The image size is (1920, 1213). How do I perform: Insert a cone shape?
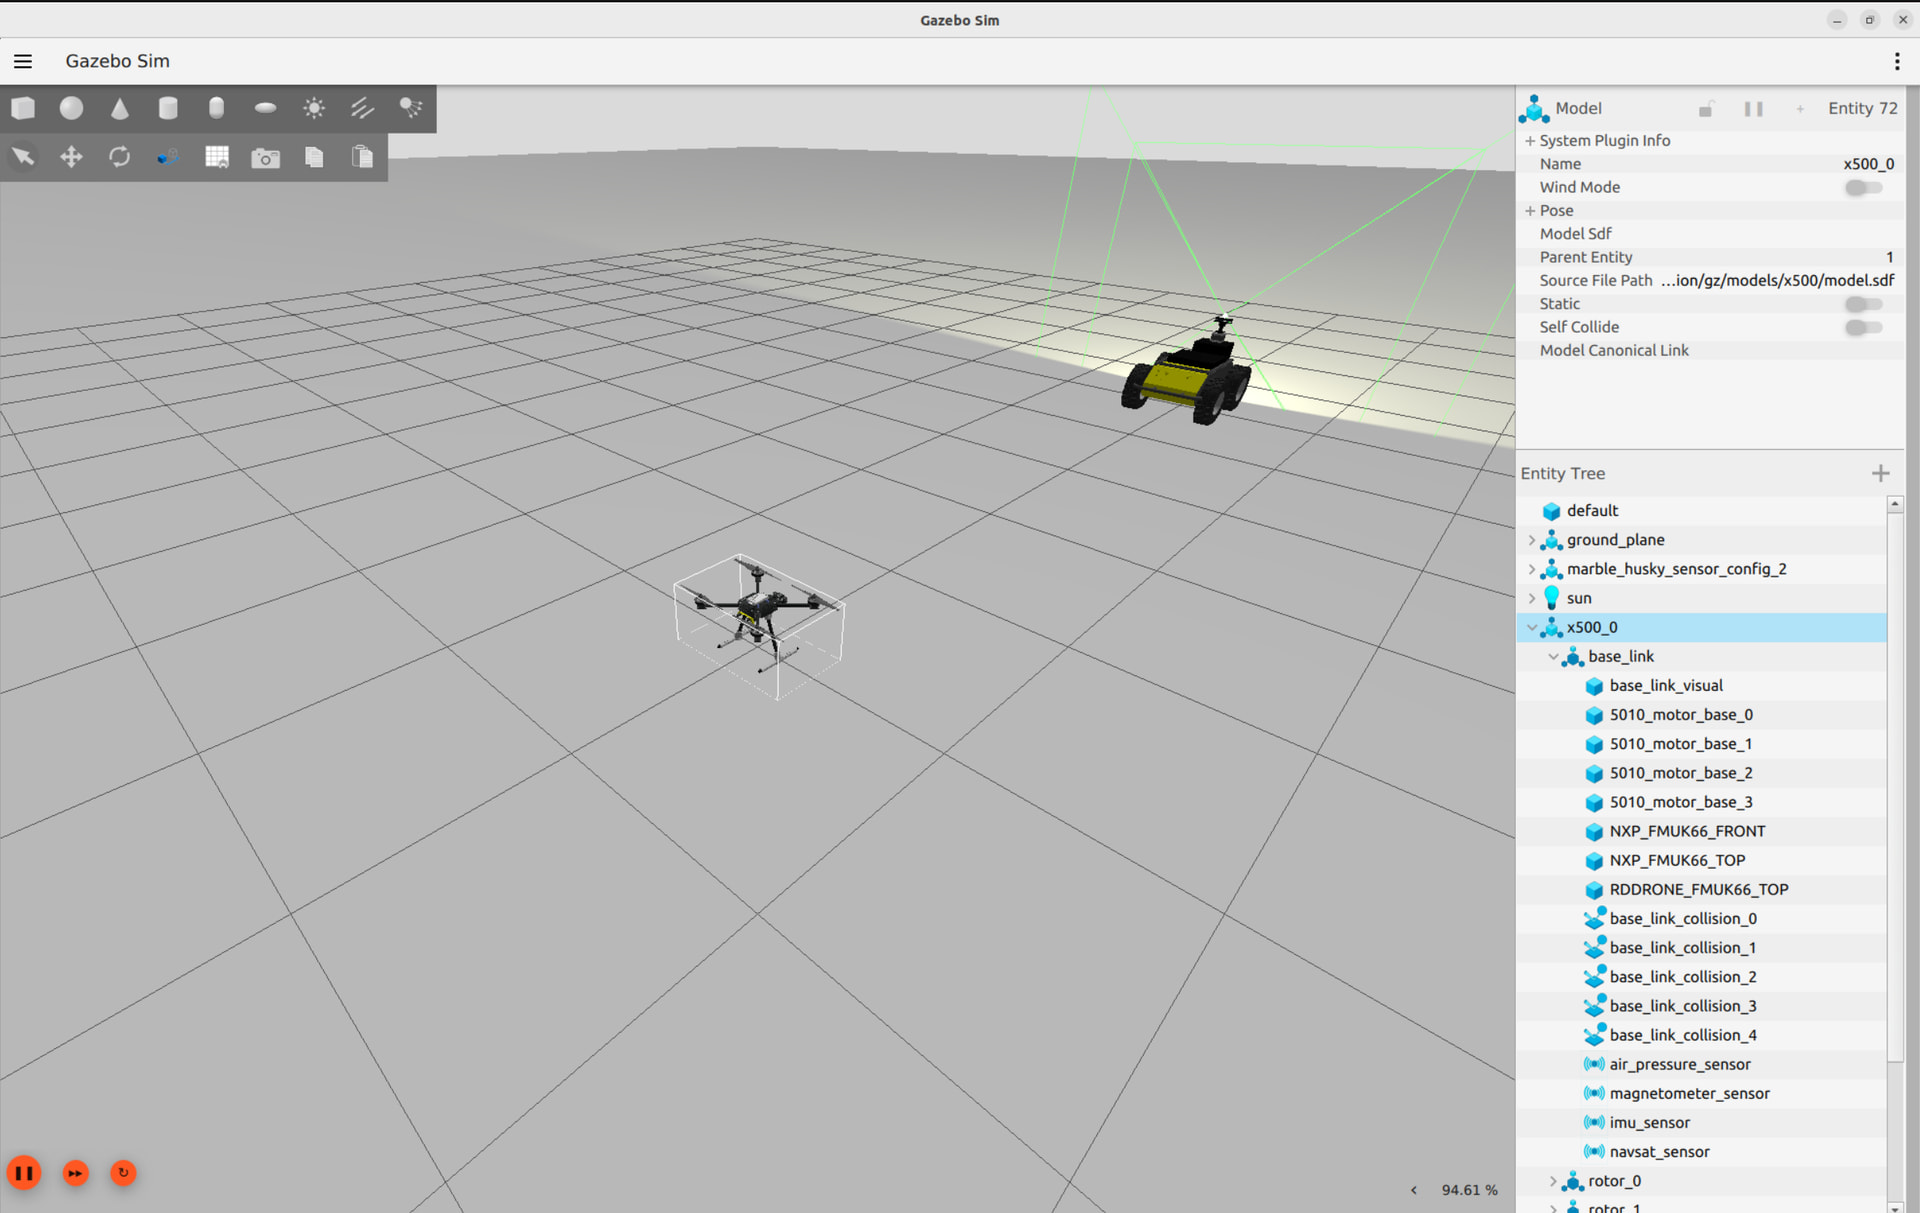[x=120, y=108]
